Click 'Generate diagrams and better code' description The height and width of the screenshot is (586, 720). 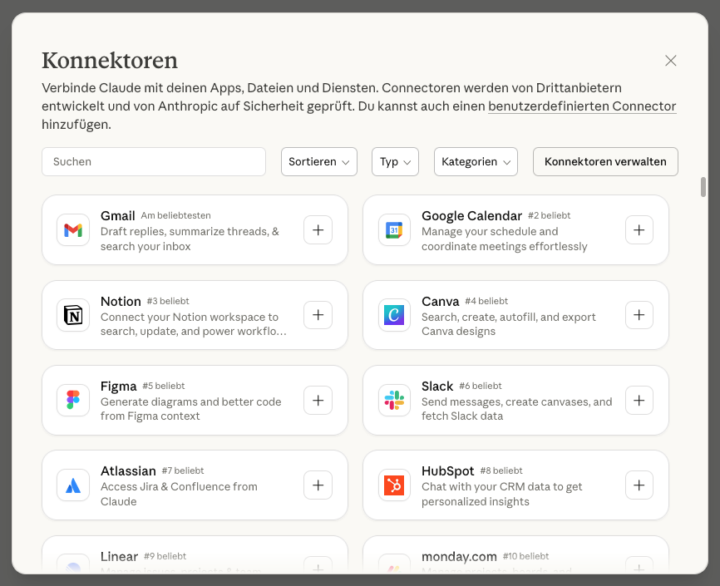(x=191, y=409)
